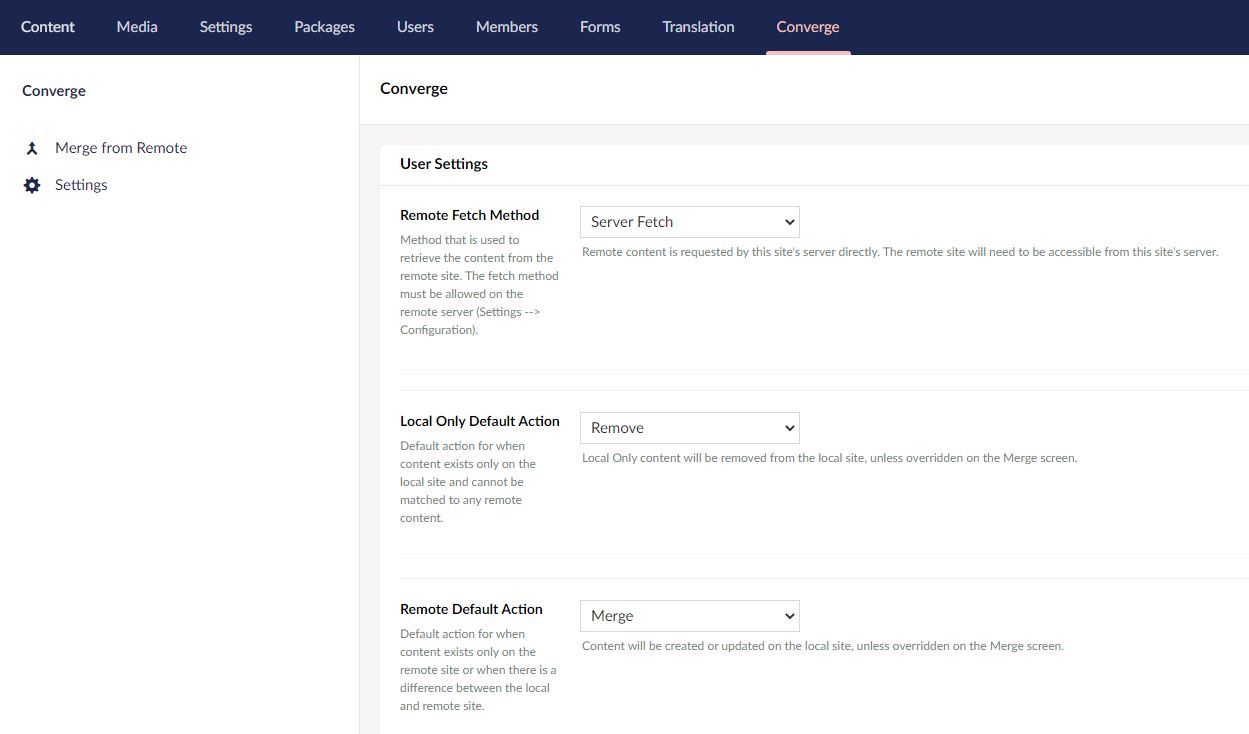Click the Remote Default Action description paragraph

coord(478,670)
